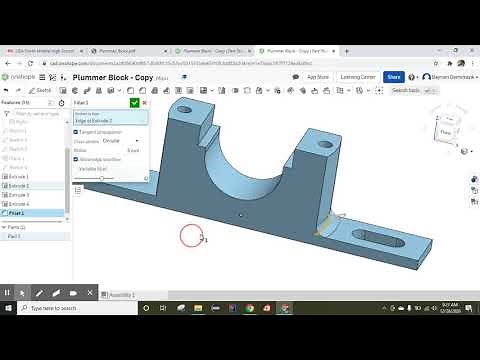Select the Loft tool
Viewport: 480px width, 360px height.
pyautogui.click(x=99, y=90)
